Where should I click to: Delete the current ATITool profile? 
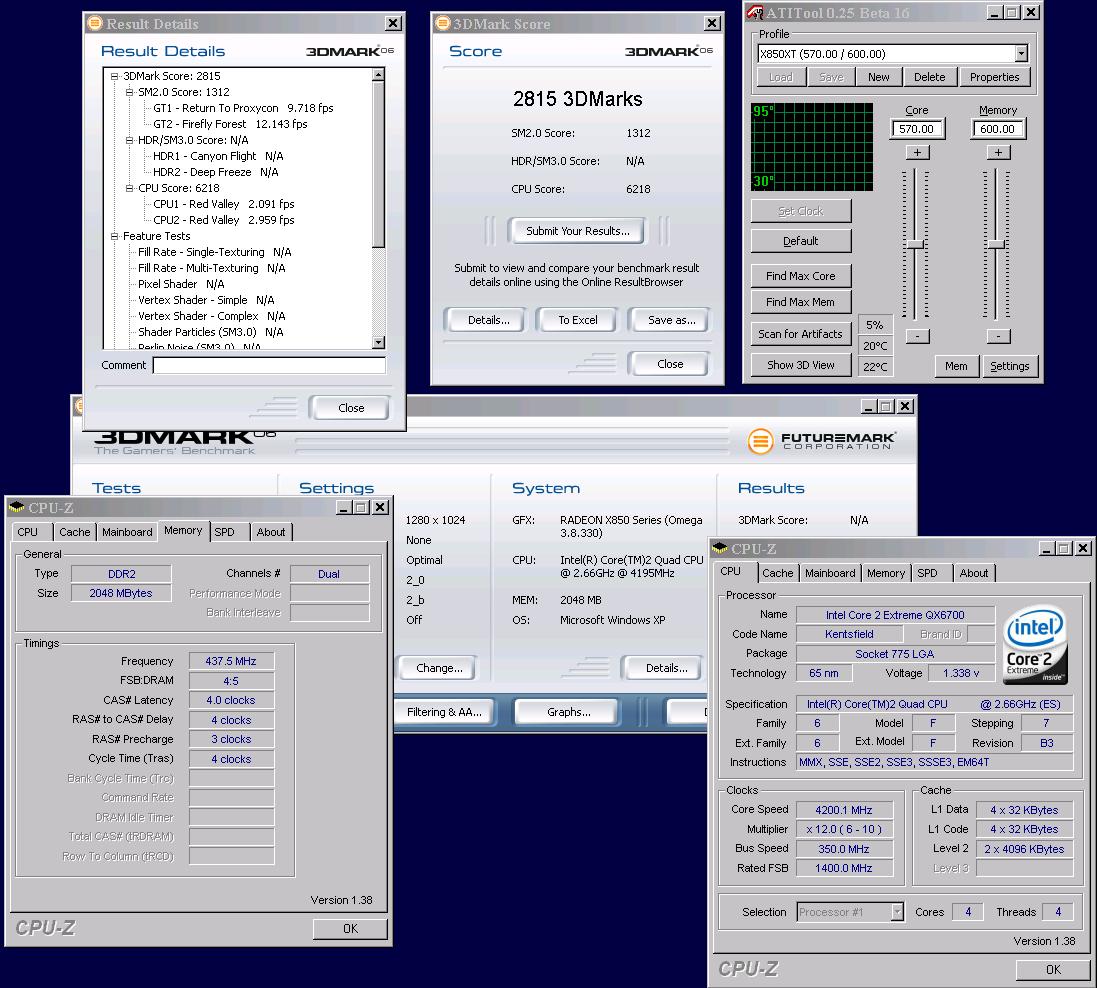tap(930, 77)
